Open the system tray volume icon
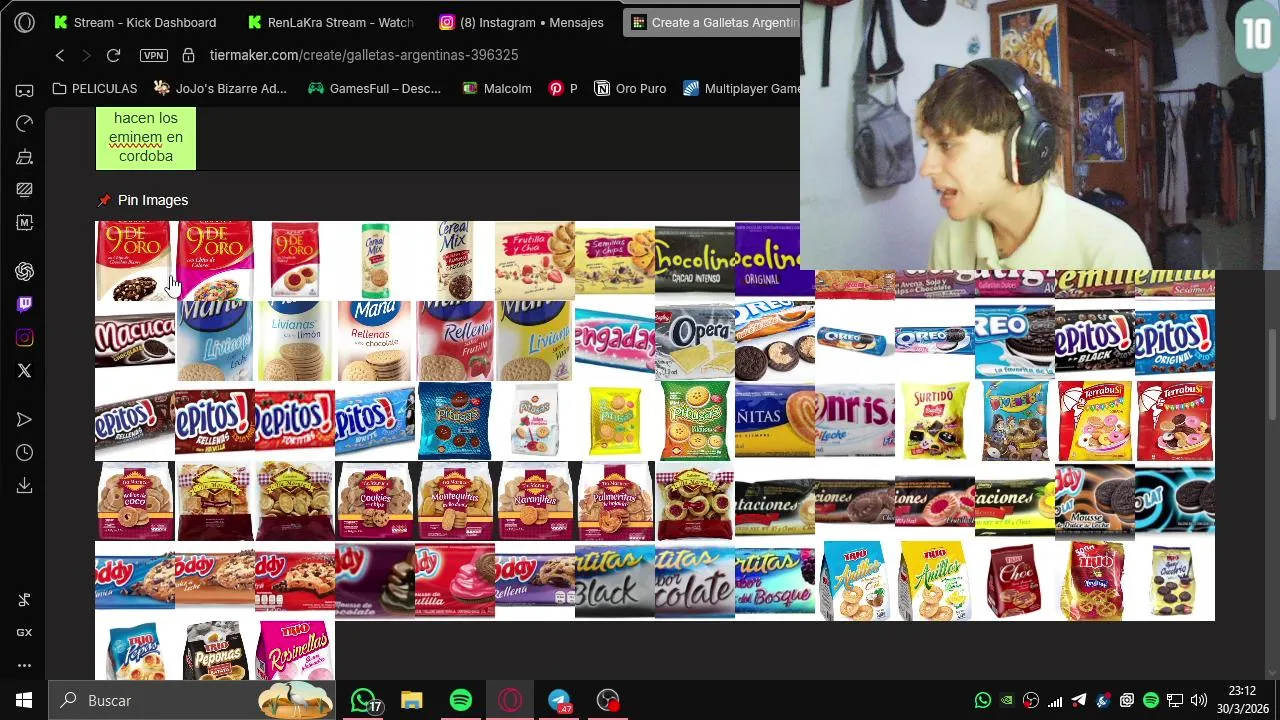The width and height of the screenshot is (1280, 720). pos(1199,700)
